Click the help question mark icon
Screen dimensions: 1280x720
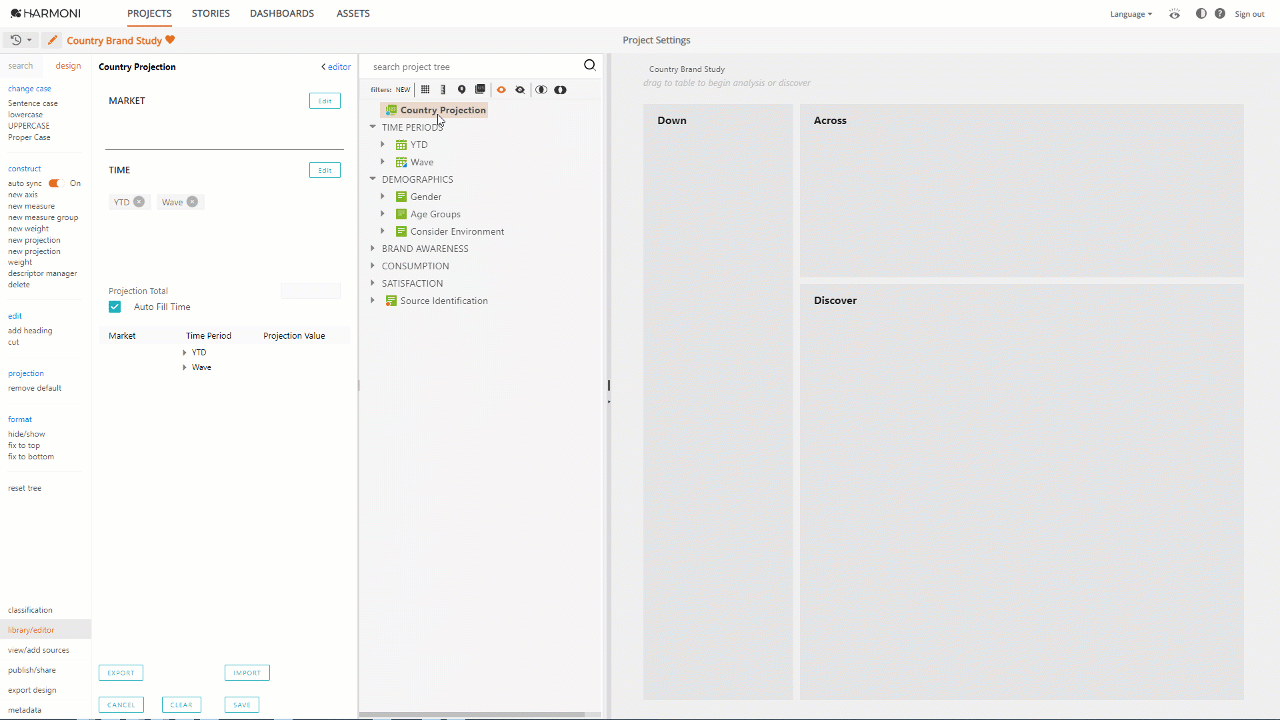tap(1220, 14)
